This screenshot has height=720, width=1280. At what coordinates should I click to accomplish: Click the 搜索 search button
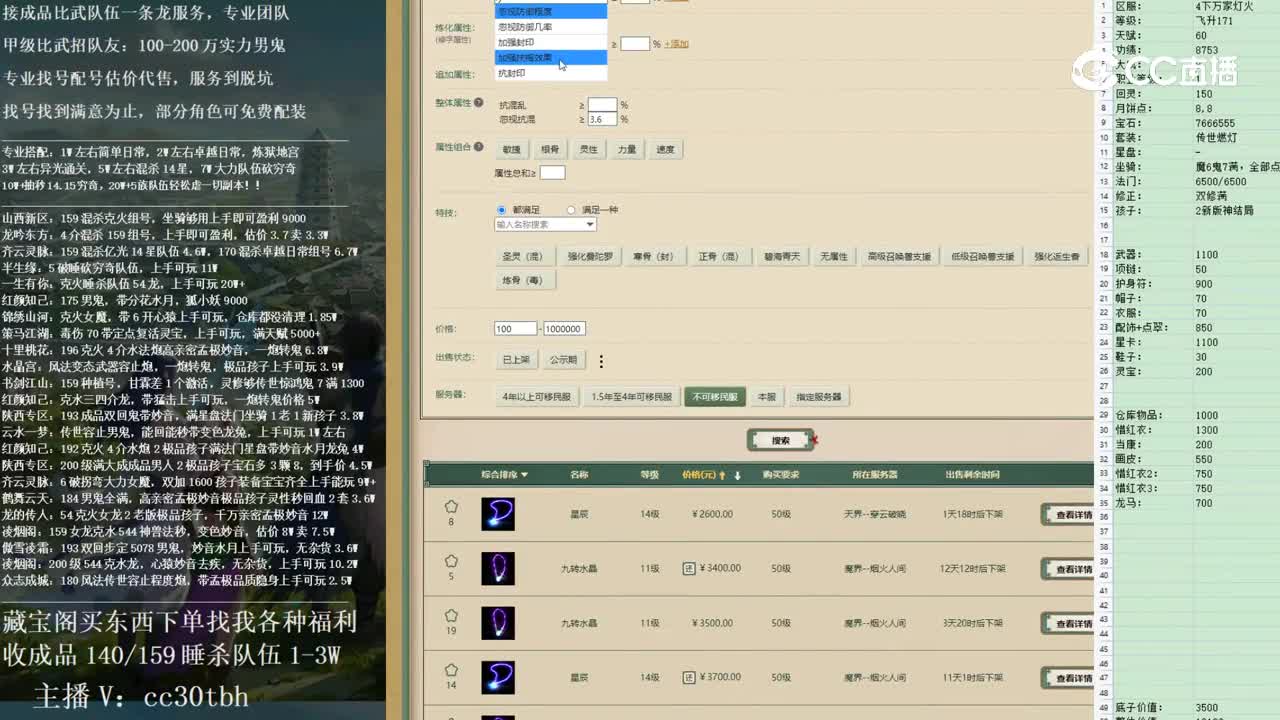click(x=780, y=440)
